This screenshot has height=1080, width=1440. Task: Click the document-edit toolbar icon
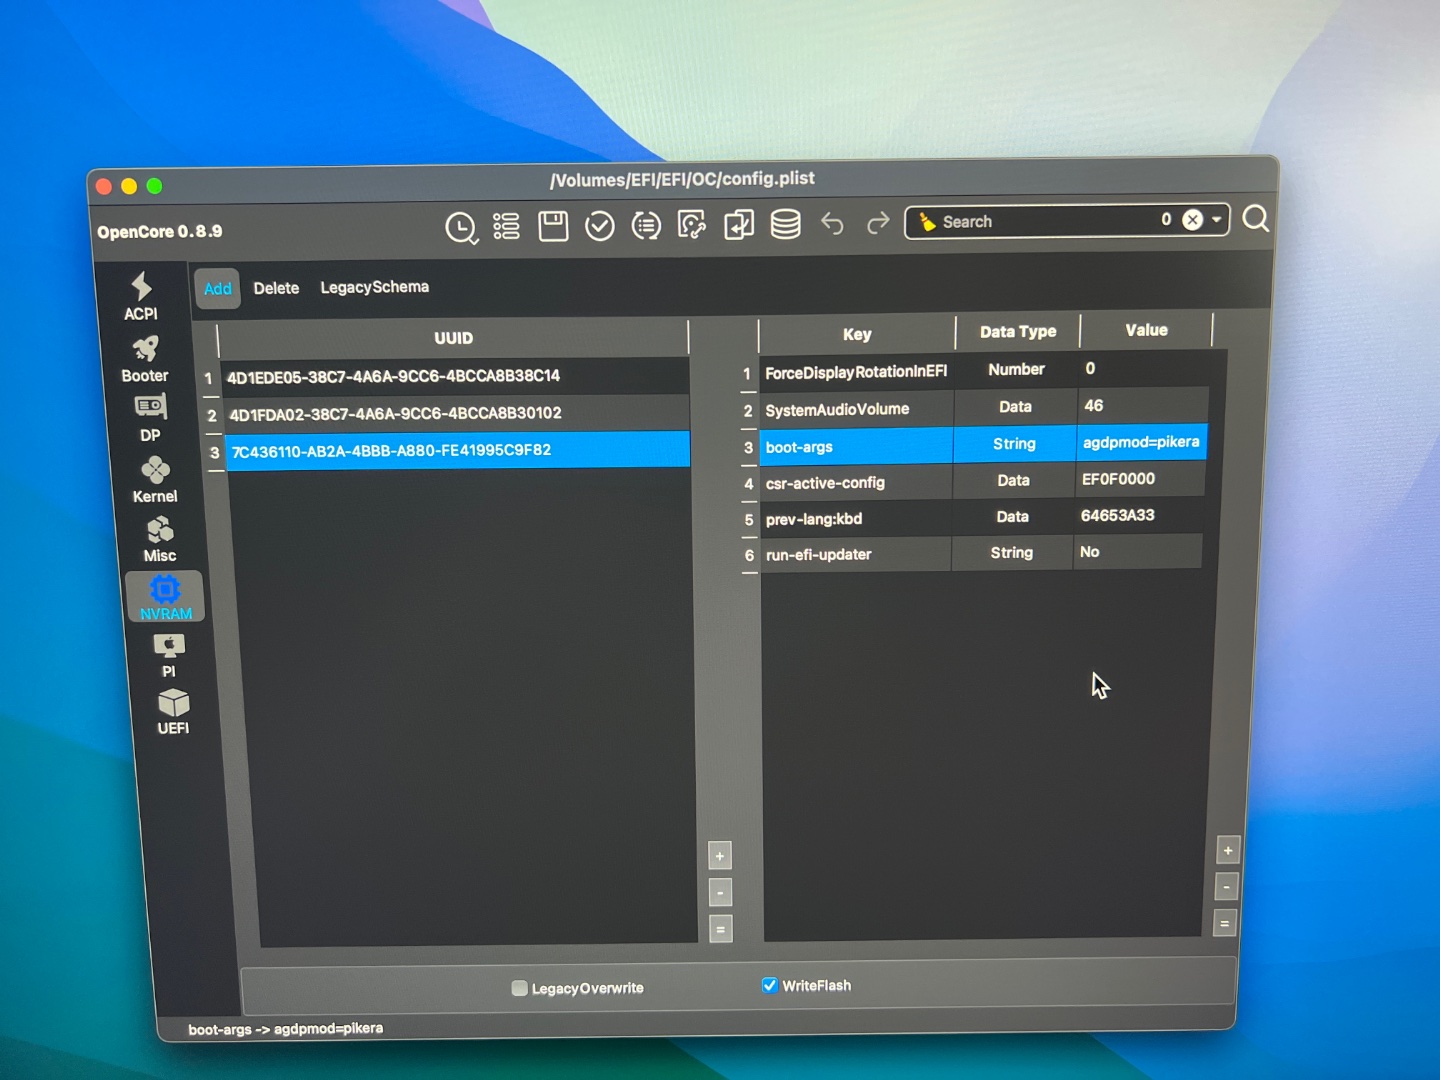pyautogui.click(x=692, y=225)
